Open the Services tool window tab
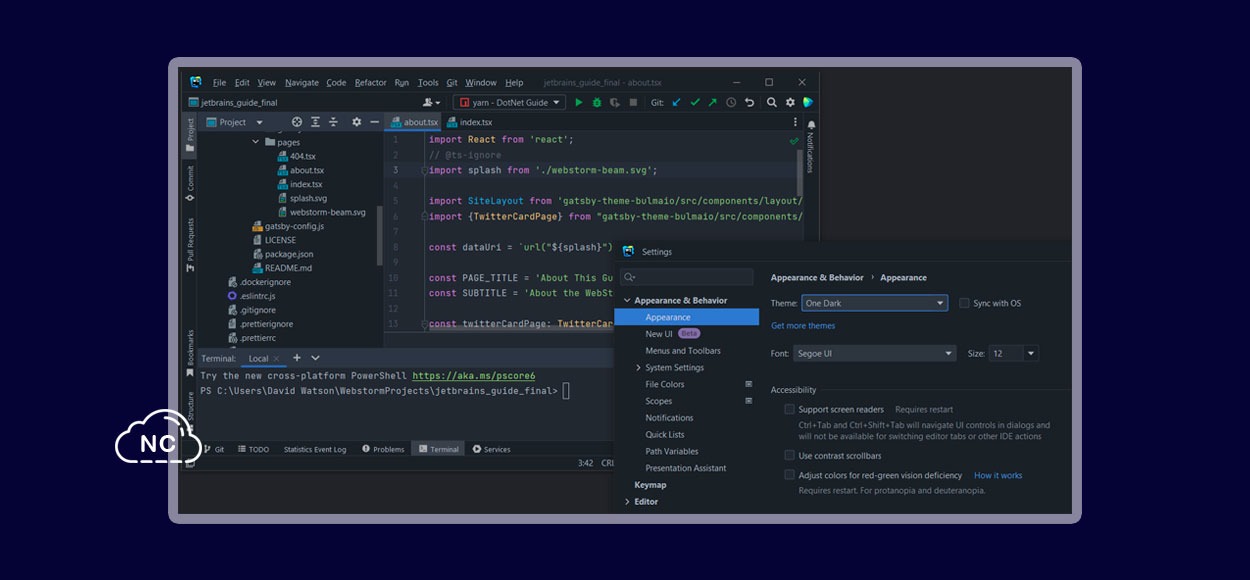1250x580 pixels. (x=491, y=449)
